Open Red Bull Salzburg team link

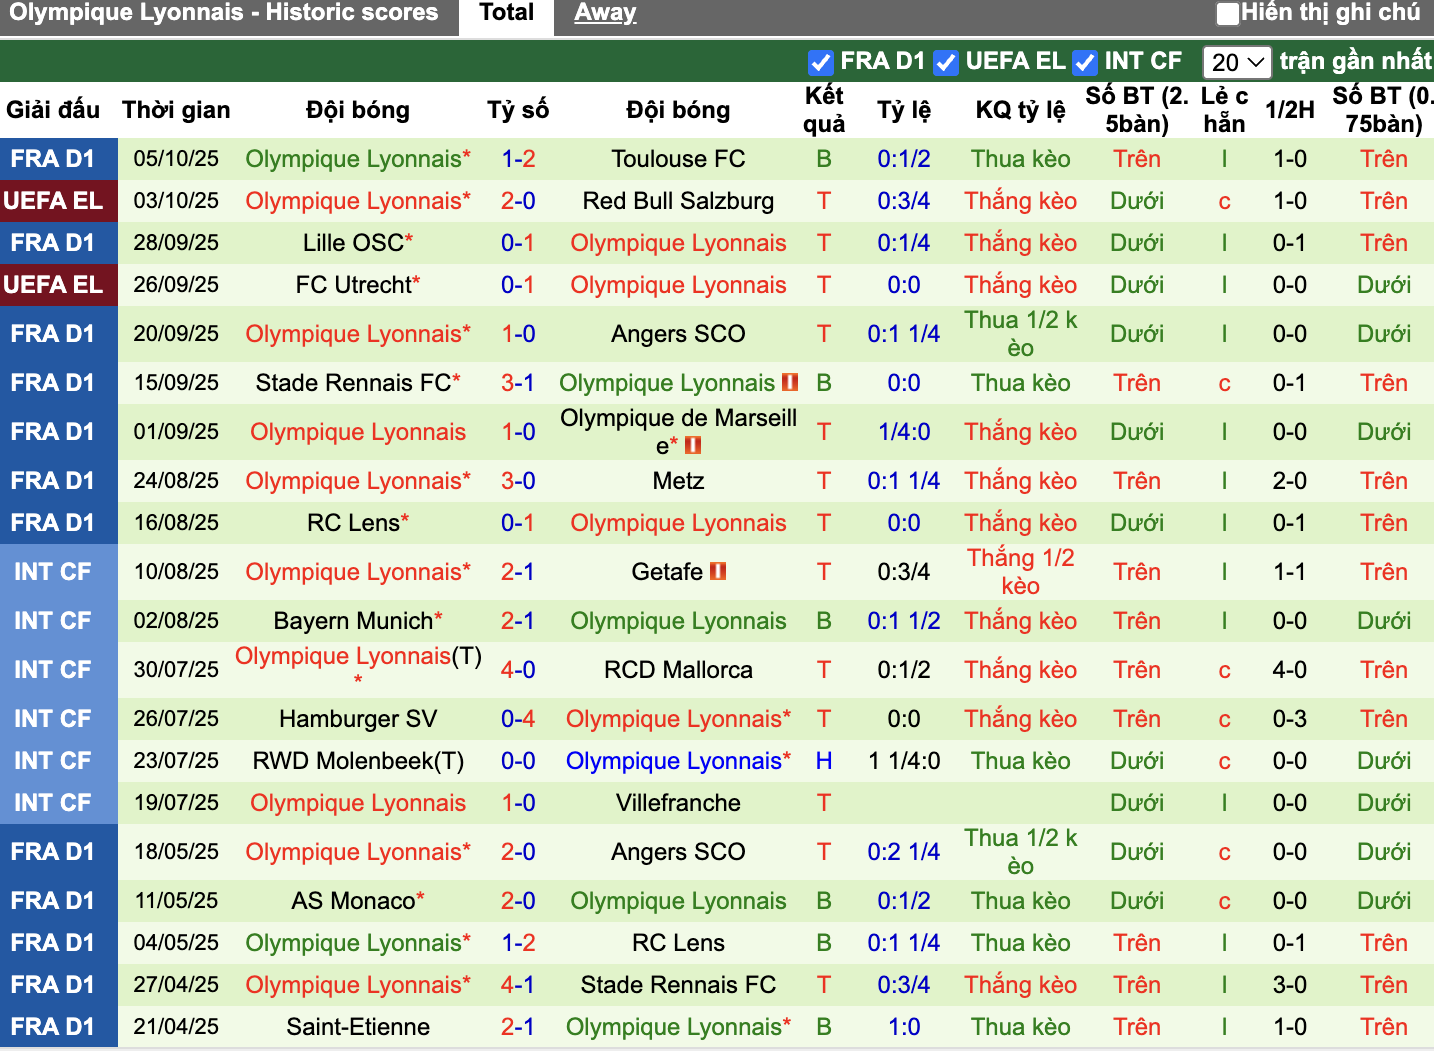click(x=678, y=201)
